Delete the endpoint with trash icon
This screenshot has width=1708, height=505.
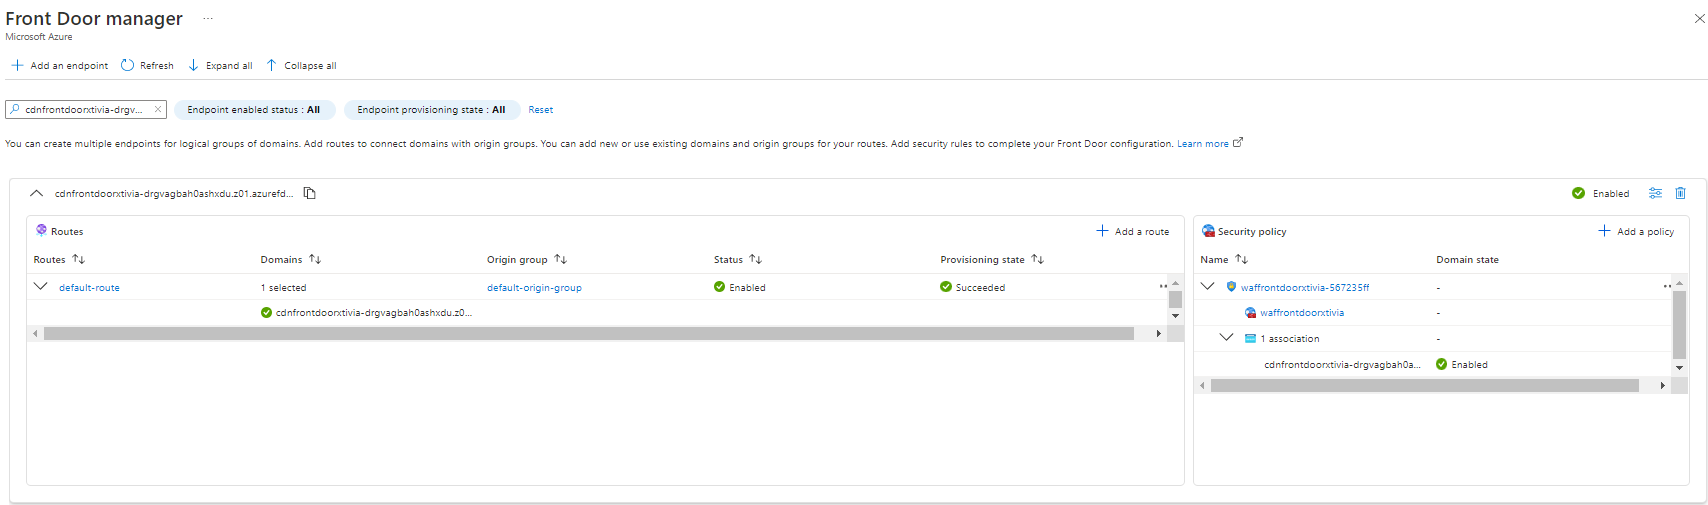pyautogui.click(x=1680, y=194)
